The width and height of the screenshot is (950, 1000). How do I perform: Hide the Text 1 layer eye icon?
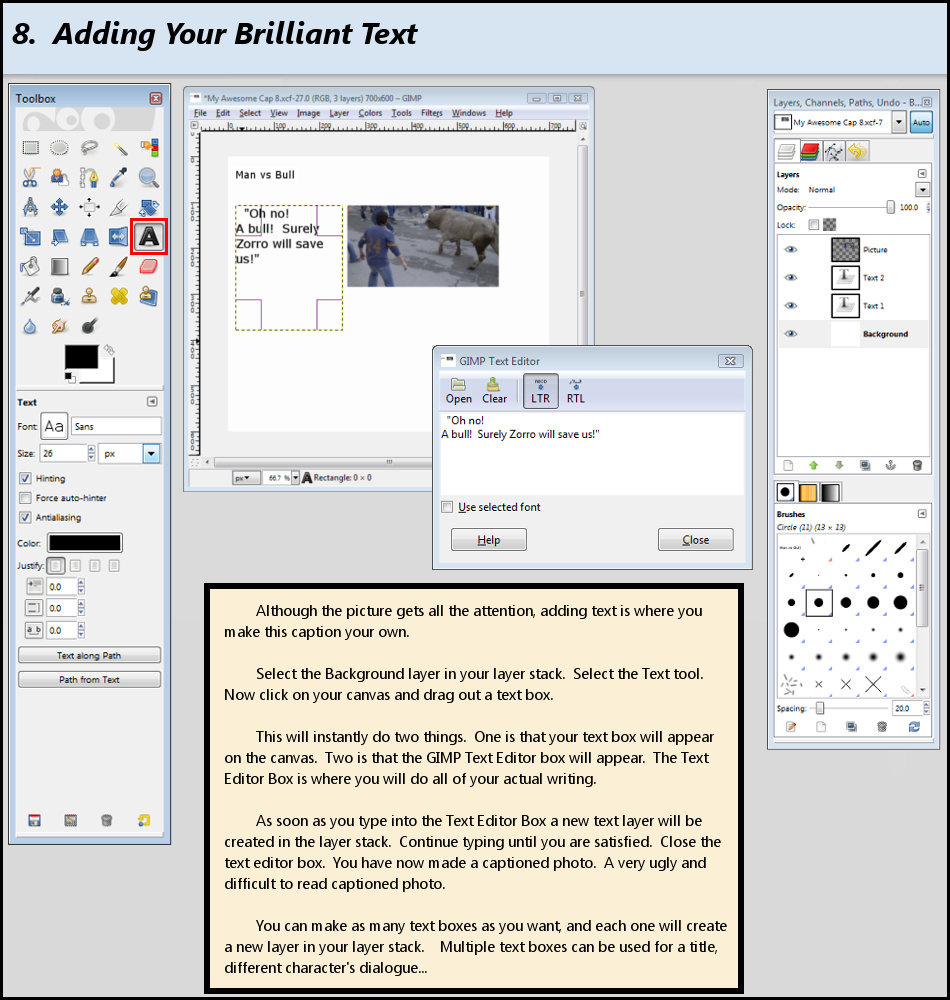(x=791, y=305)
